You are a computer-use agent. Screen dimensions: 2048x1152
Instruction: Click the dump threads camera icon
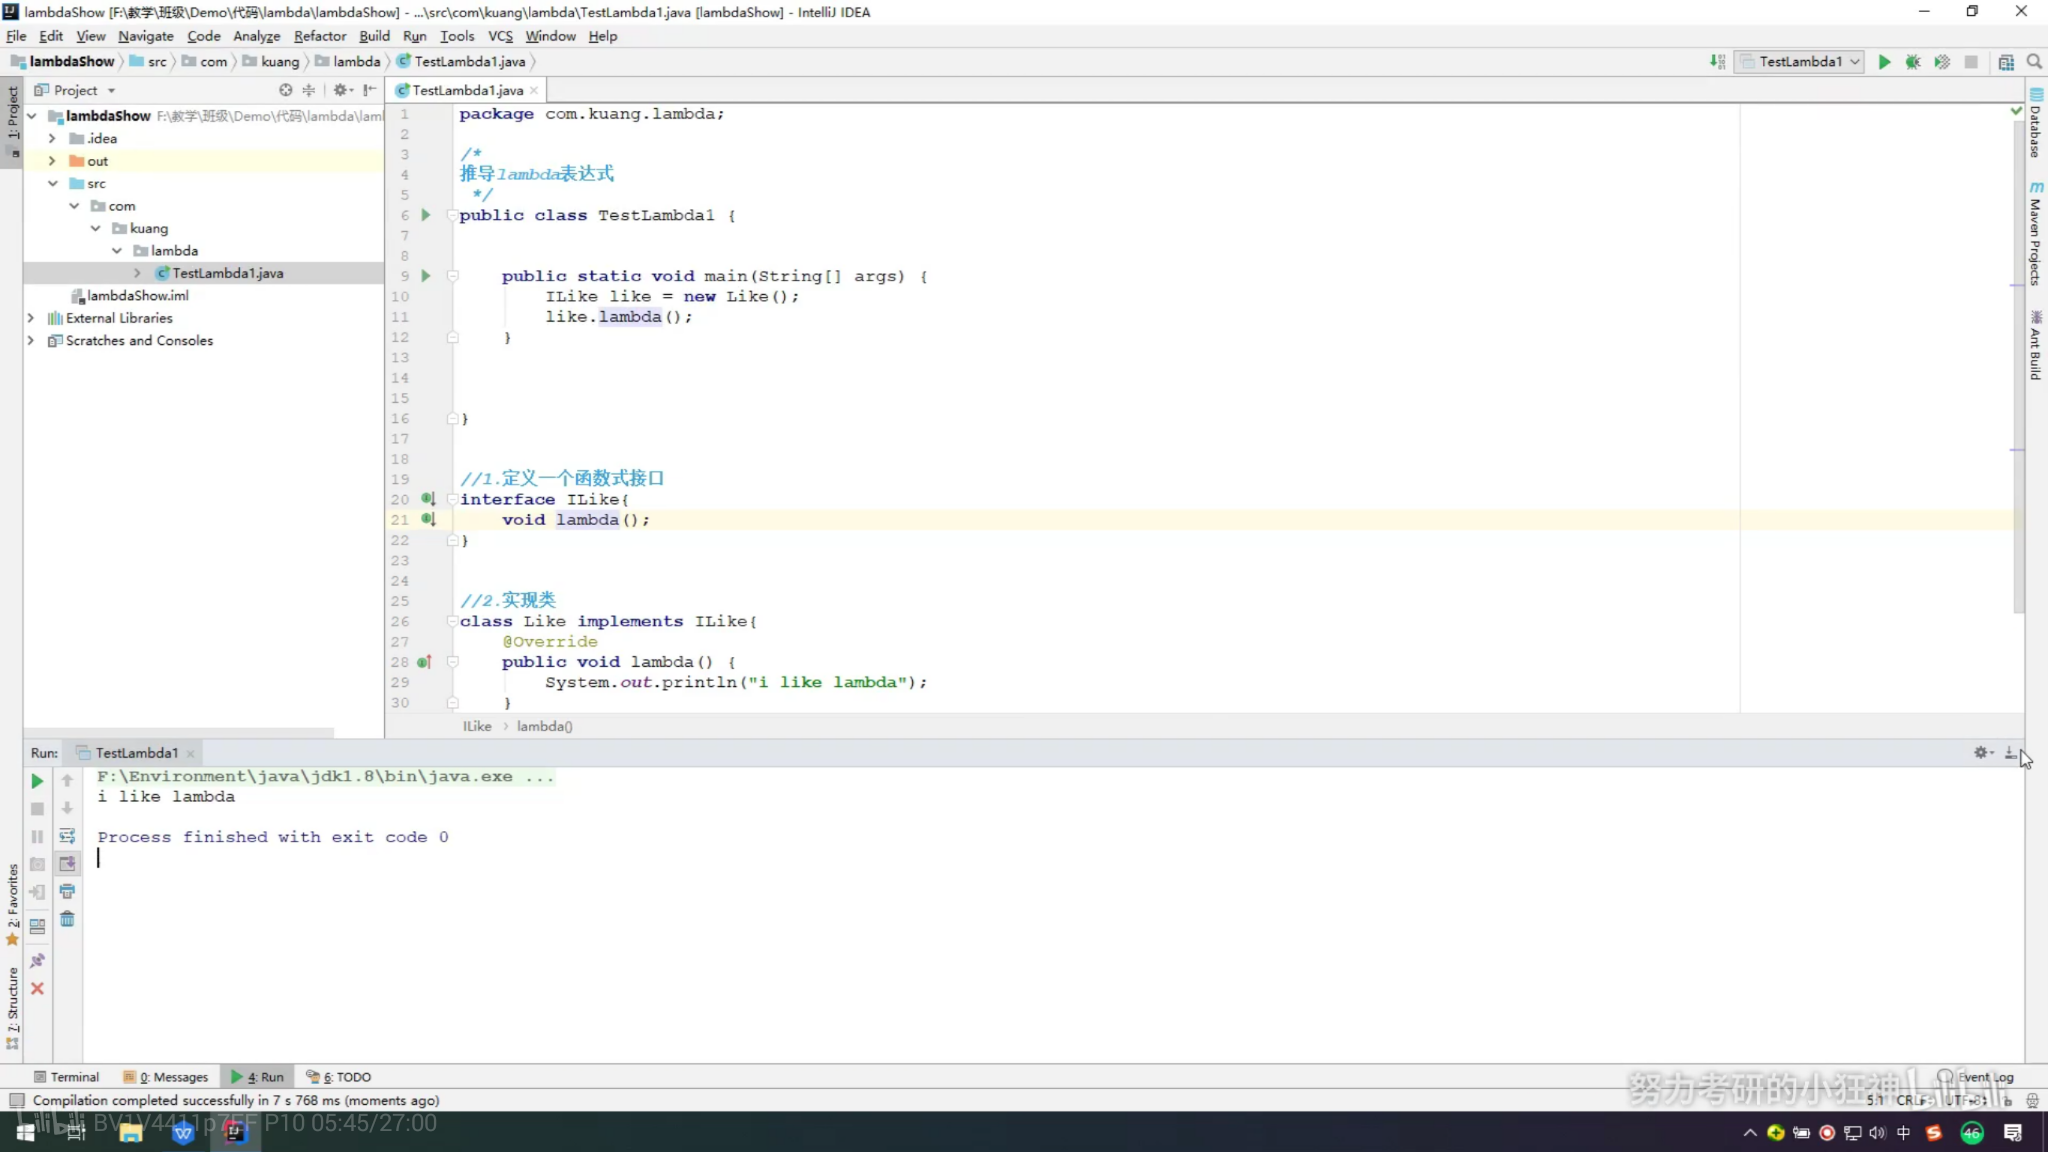click(37, 864)
